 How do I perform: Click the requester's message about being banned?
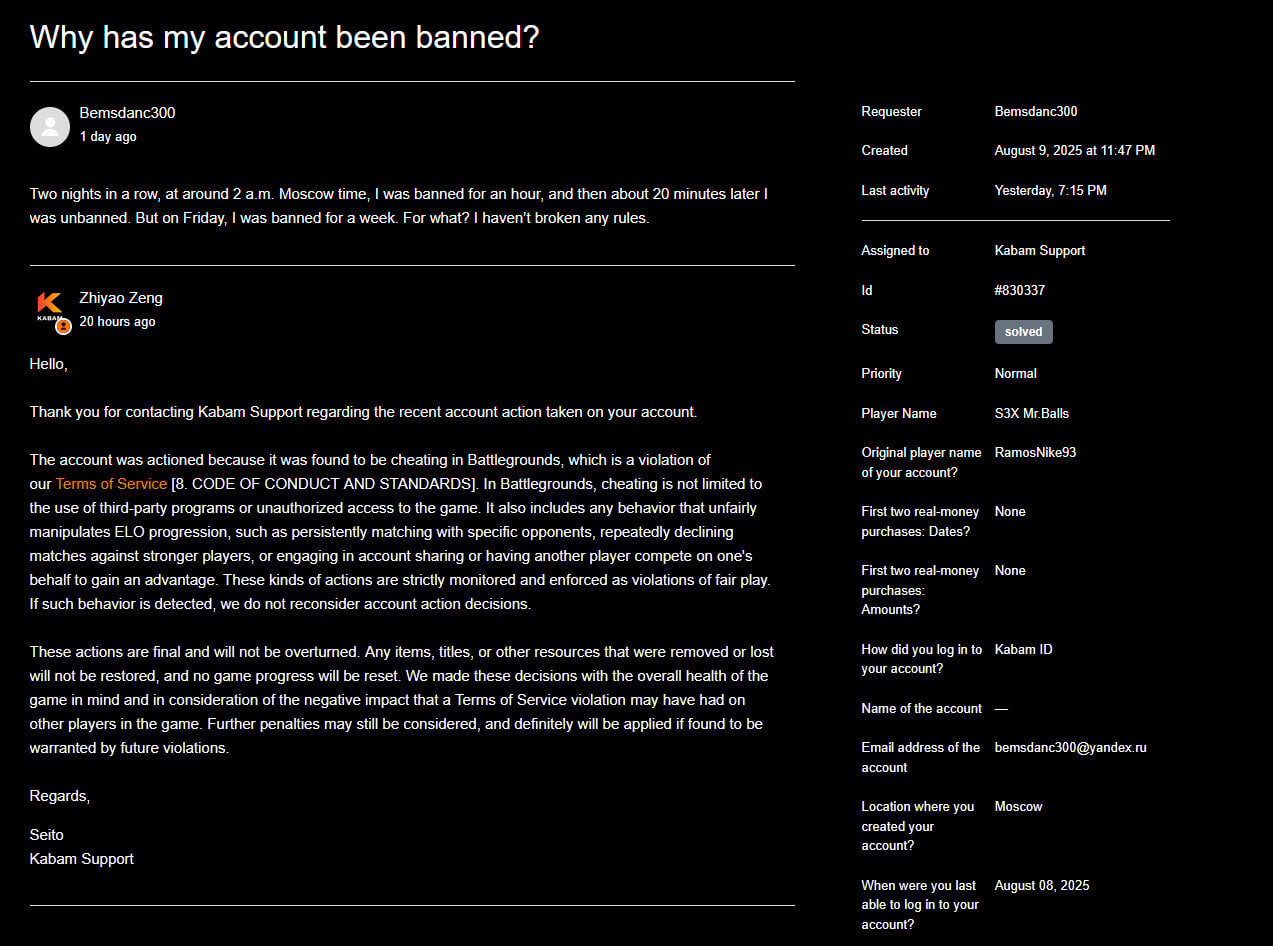click(399, 206)
